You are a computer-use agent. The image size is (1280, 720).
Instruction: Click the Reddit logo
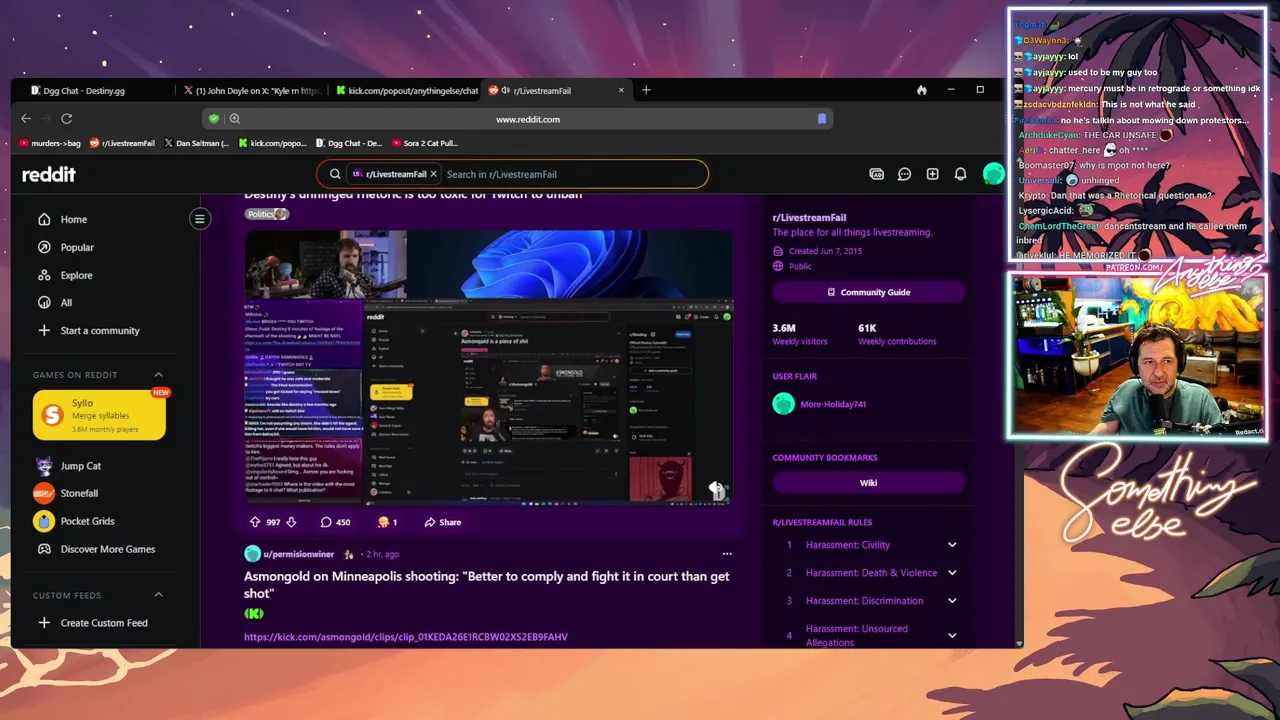pyautogui.click(x=49, y=174)
